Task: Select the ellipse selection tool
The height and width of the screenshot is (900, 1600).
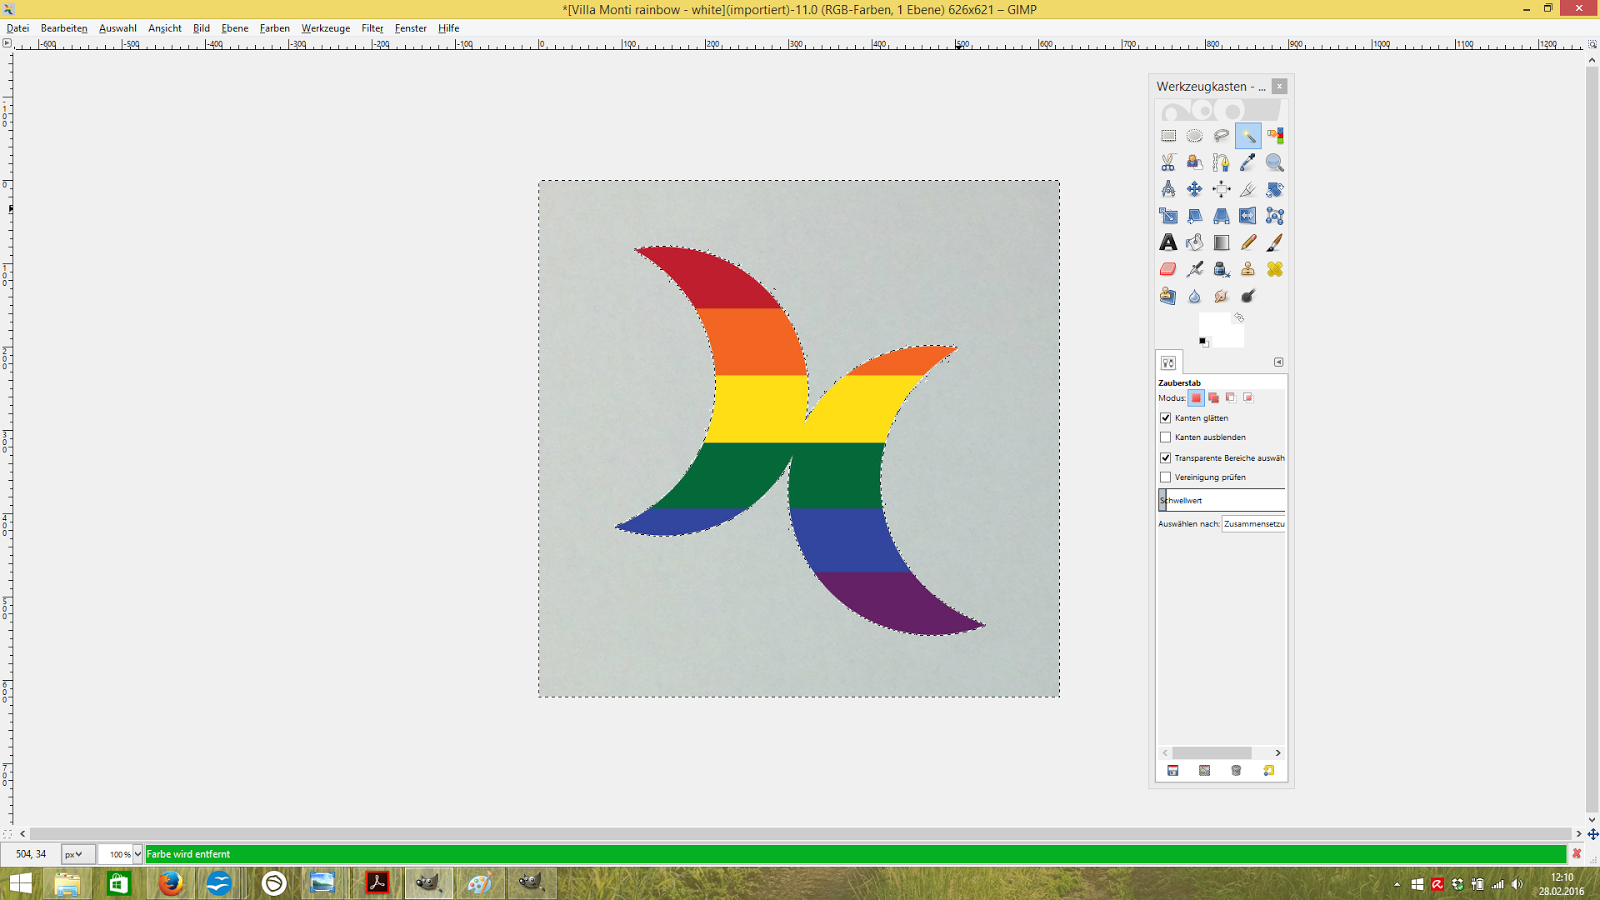Action: 1195,136
